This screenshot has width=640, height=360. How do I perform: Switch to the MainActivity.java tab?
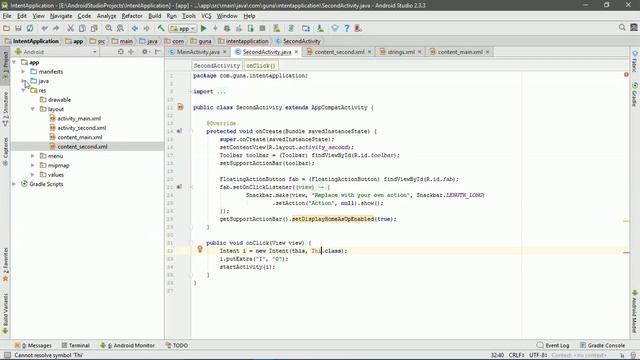(198, 52)
